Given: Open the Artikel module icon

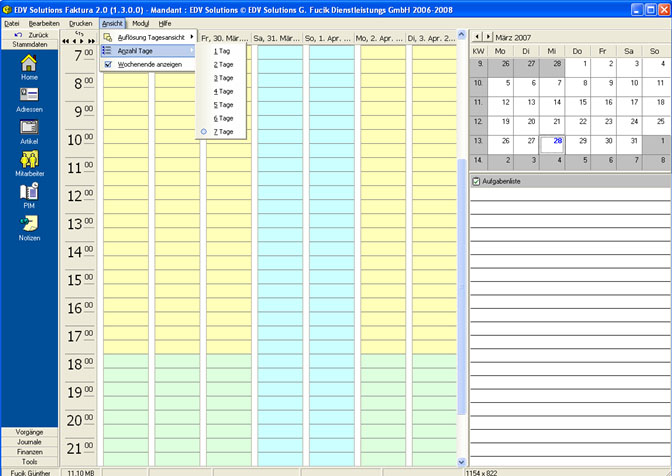Looking at the screenshot, I should [29, 130].
